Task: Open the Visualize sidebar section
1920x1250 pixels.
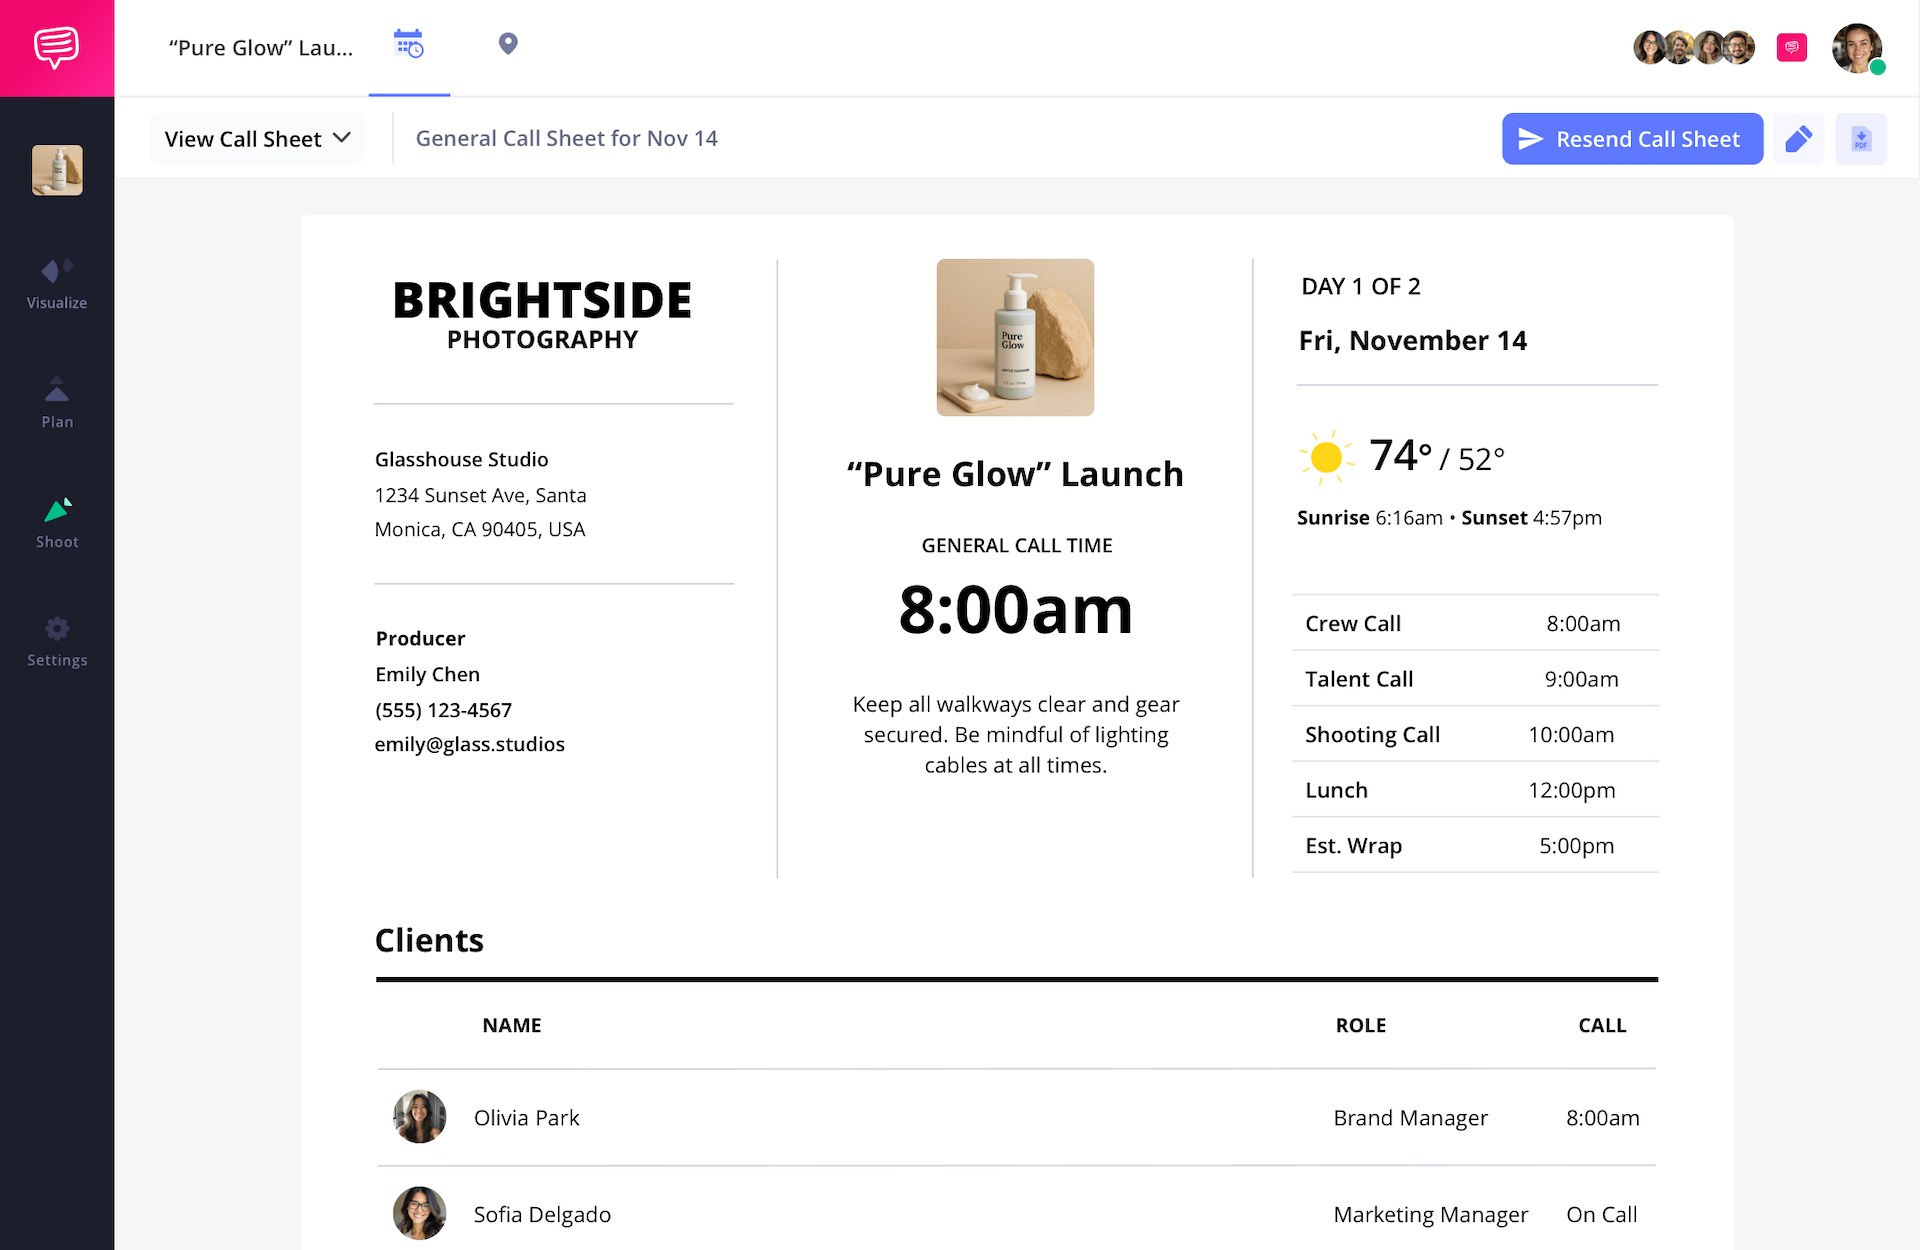Action: point(57,284)
